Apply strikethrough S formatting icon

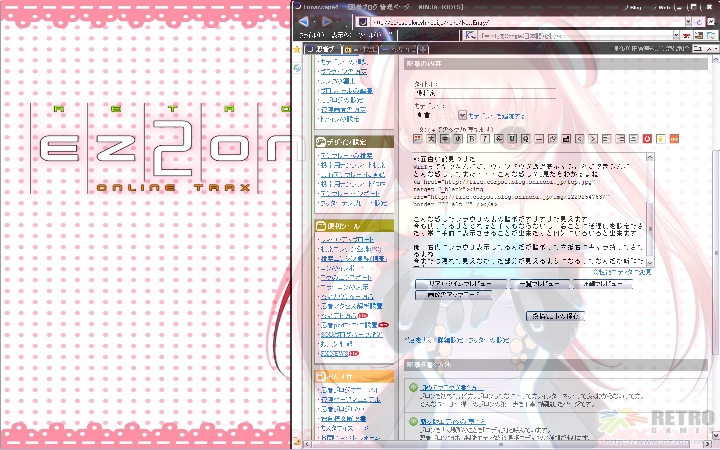click(x=499, y=138)
